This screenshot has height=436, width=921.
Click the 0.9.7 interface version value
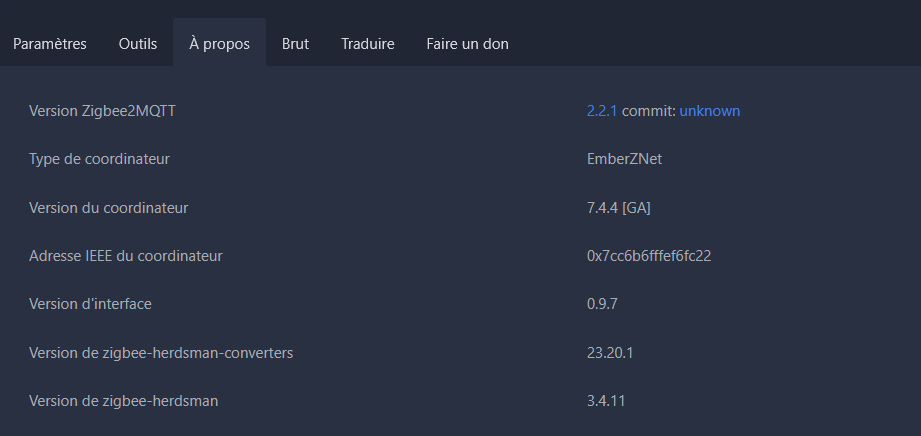pyautogui.click(x=602, y=304)
